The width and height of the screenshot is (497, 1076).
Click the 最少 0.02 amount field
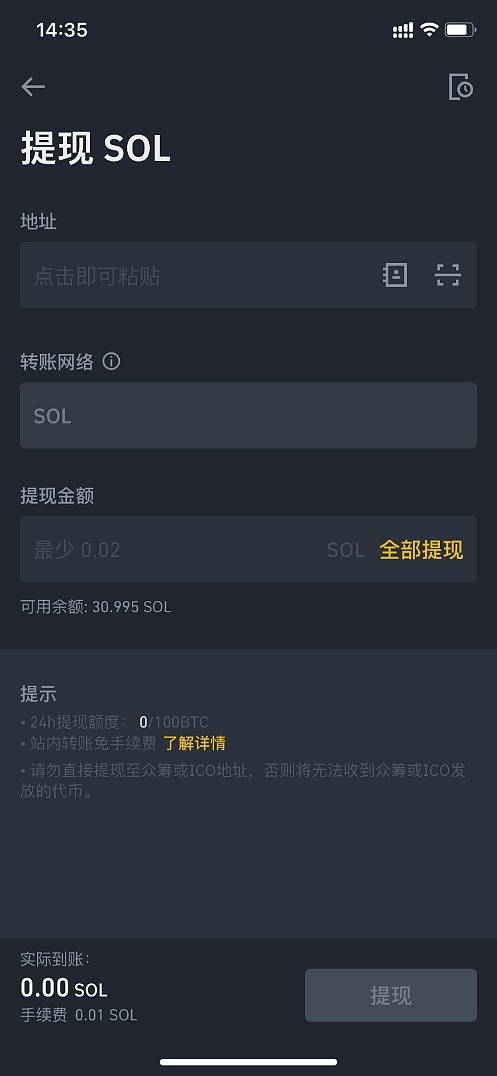172,550
